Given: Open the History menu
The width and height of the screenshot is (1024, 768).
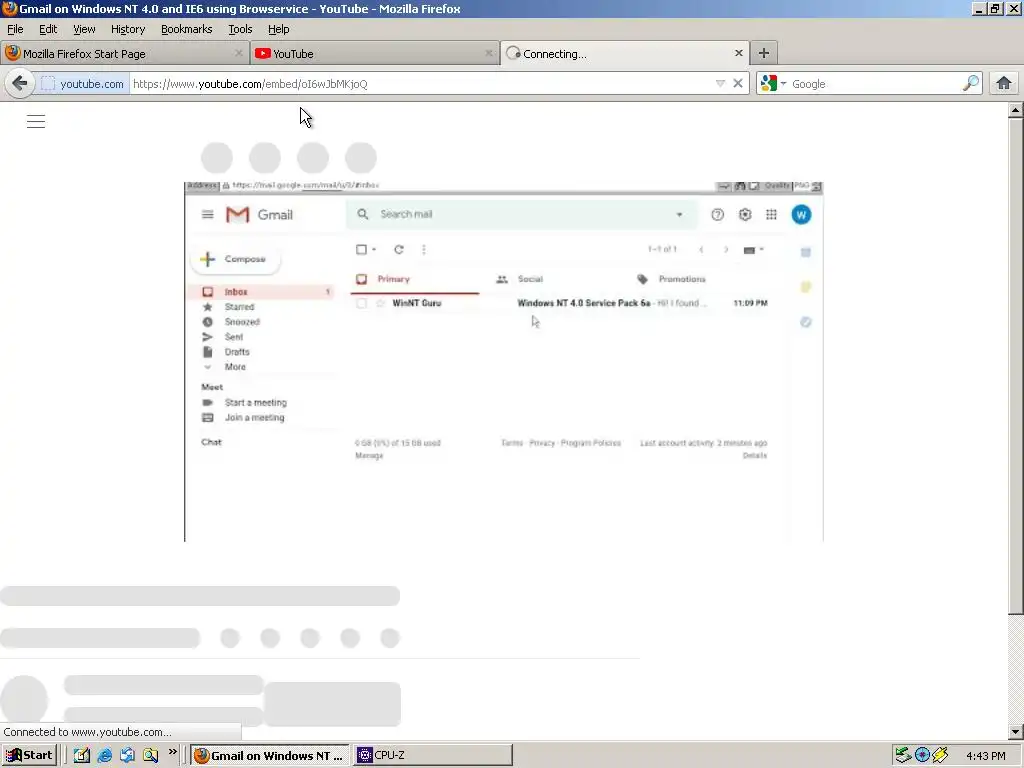Looking at the screenshot, I should 128,29.
